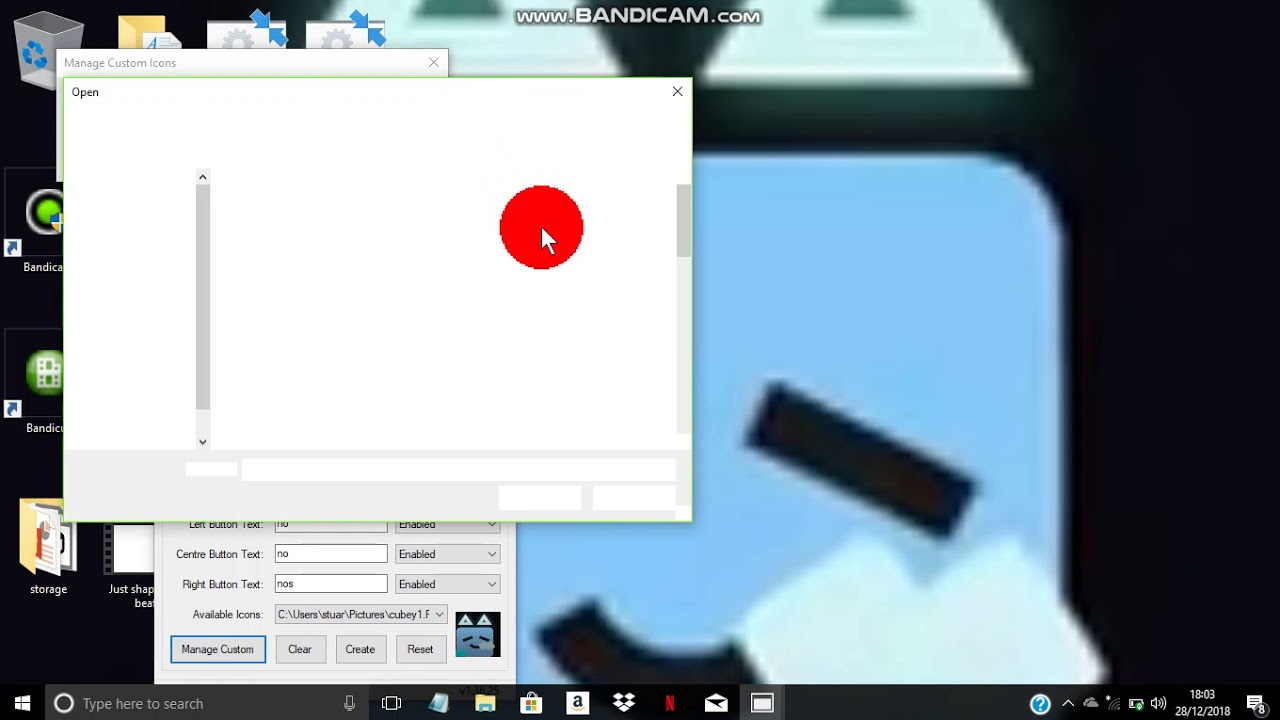This screenshot has width=1280, height=720.
Task: Open the storage folder on desktop
Action: click(x=47, y=548)
